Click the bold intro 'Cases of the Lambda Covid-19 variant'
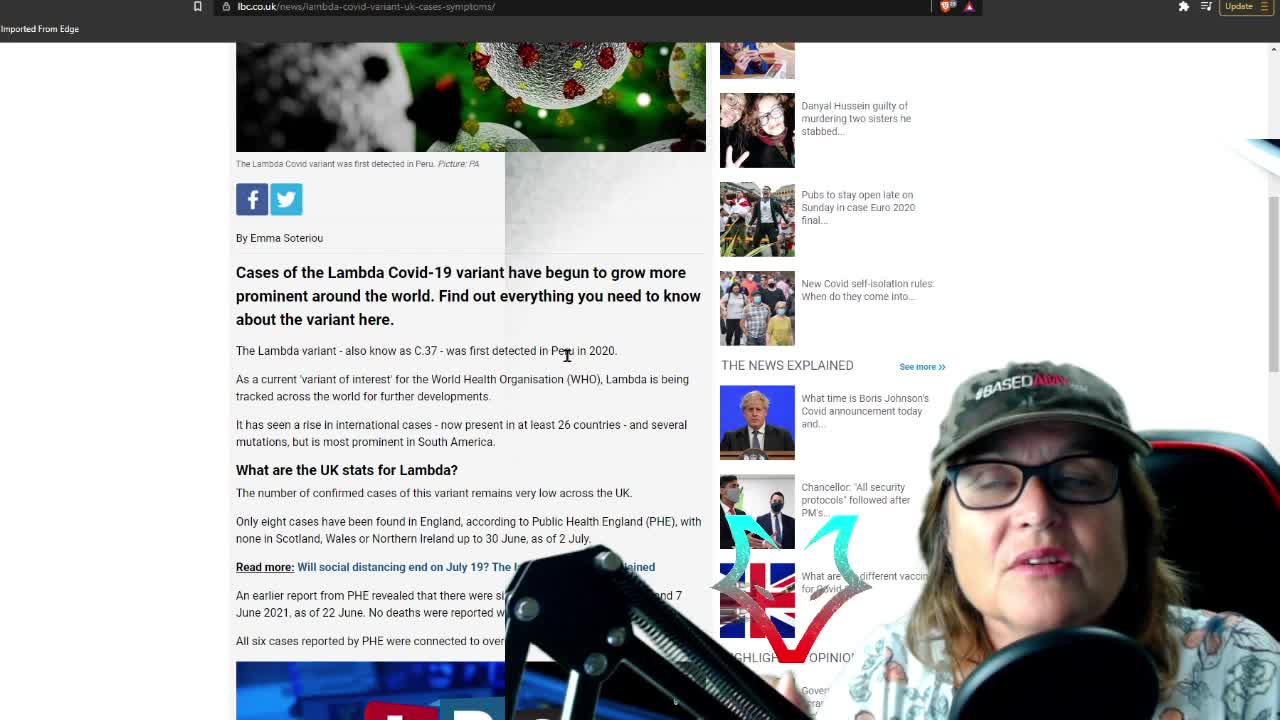The width and height of the screenshot is (1280, 720). pyautogui.click(x=468, y=296)
